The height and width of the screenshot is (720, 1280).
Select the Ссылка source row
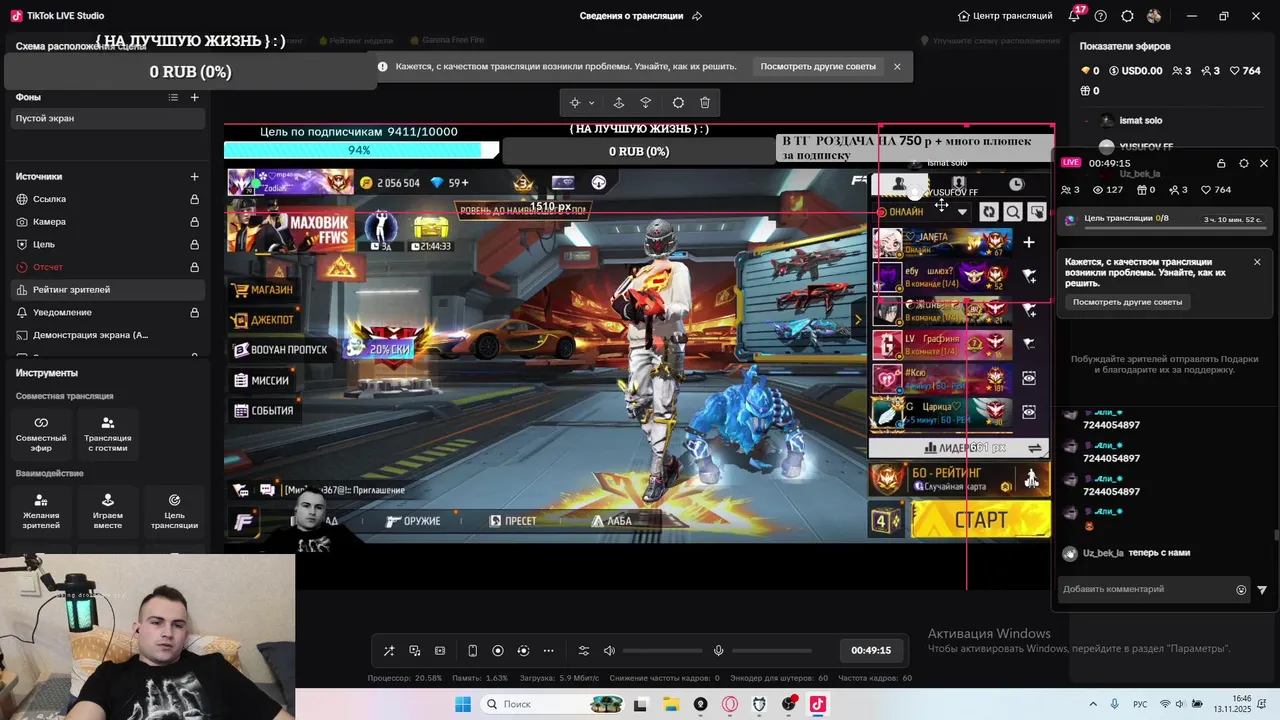tap(108, 199)
